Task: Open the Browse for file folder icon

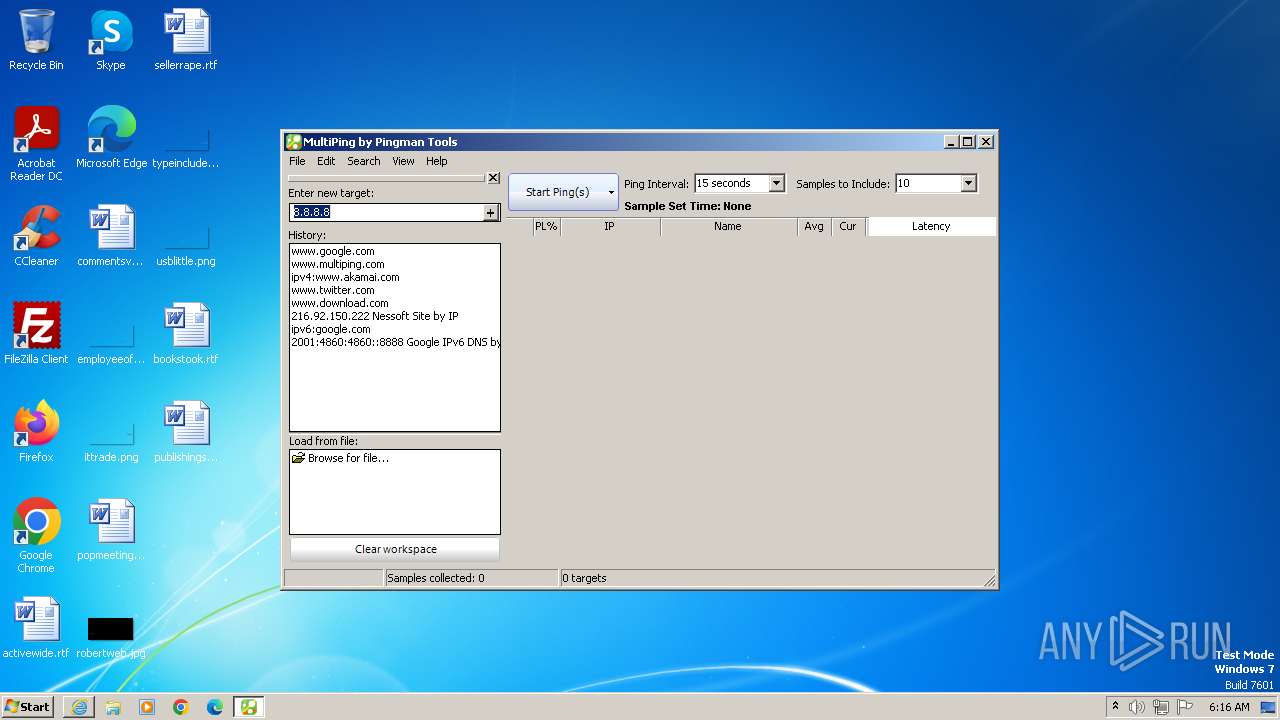Action: tap(298, 458)
